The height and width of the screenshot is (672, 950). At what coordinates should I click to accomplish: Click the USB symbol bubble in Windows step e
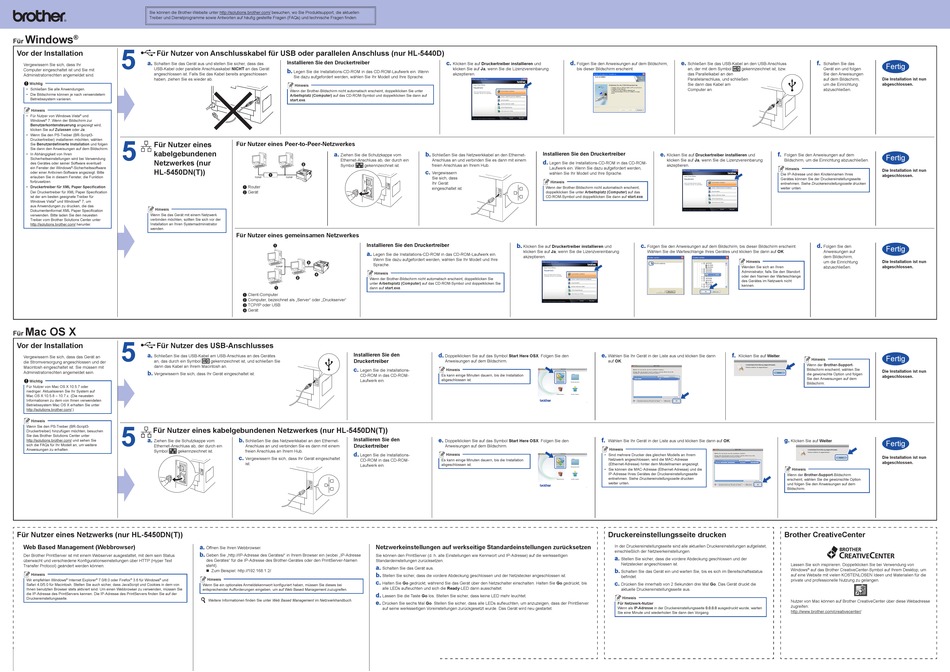[791, 84]
